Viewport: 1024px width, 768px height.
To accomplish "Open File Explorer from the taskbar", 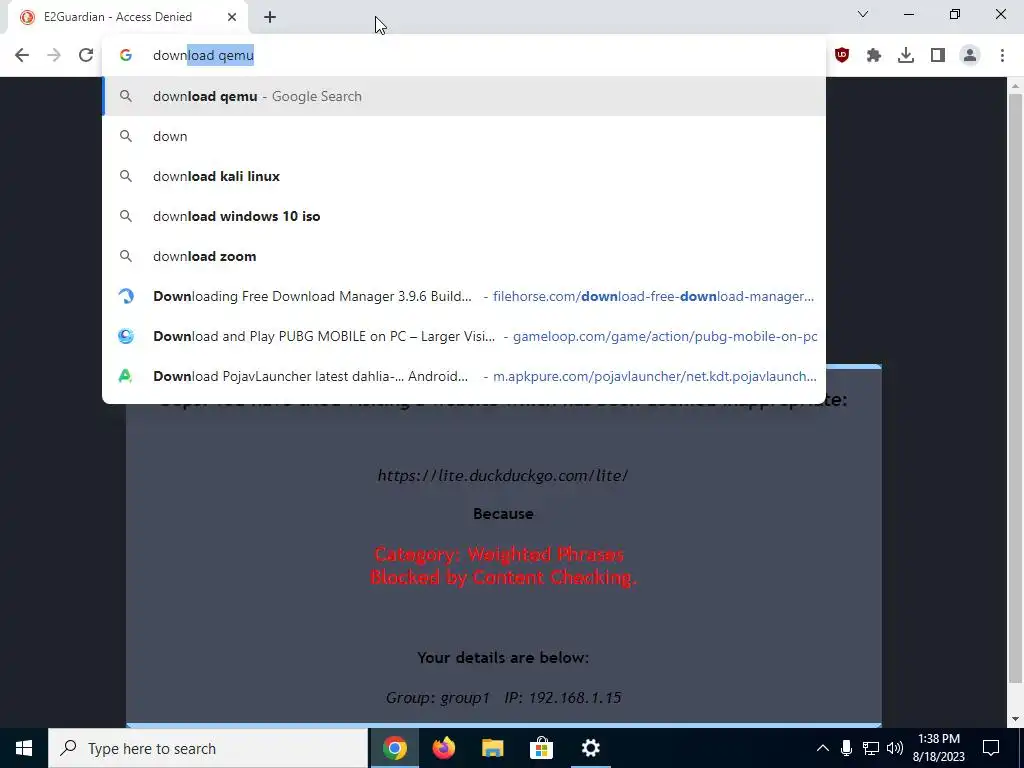I will click(x=492, y=748).
